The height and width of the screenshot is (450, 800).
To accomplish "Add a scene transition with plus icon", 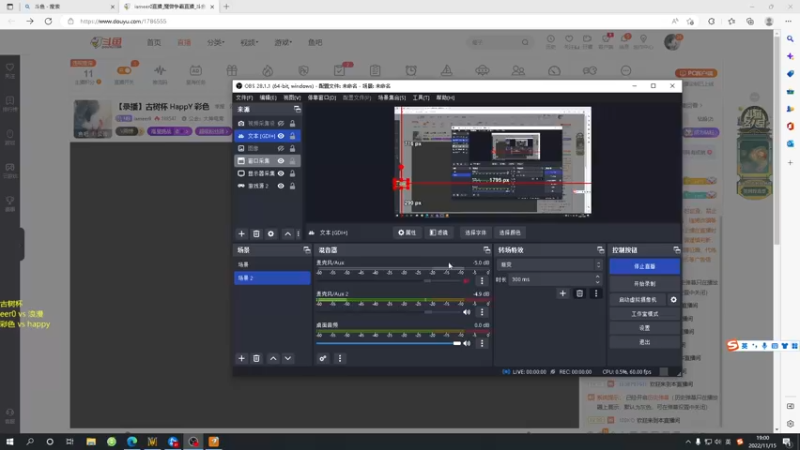I will [563, 293].
